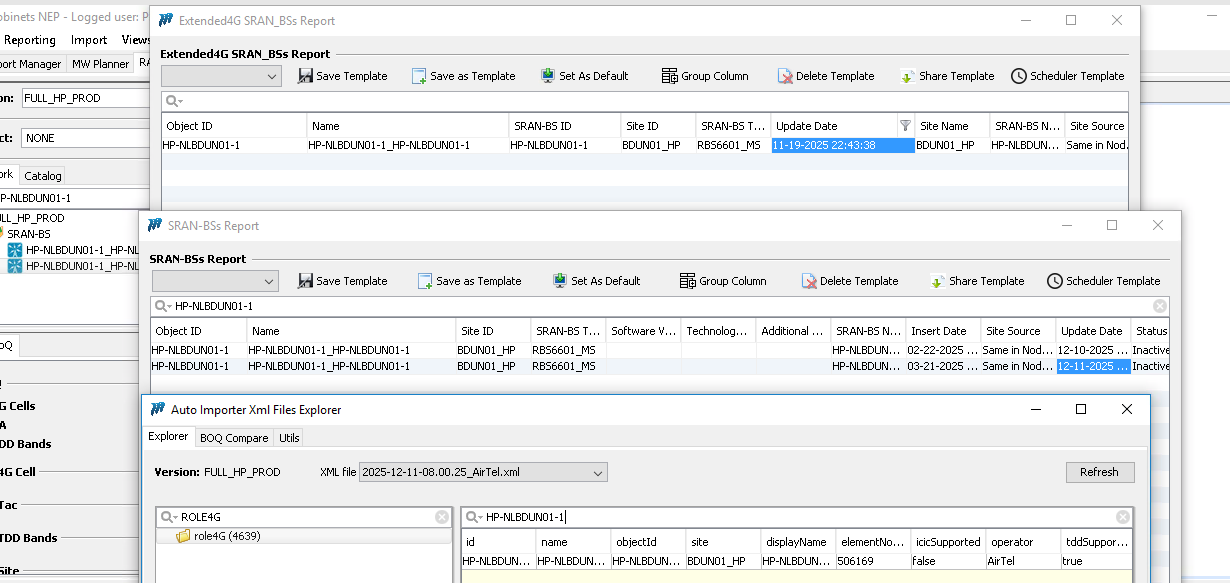1230x583 pixels.
Task: Switch to the BOQ Compare tab
Action: (234, 438)
